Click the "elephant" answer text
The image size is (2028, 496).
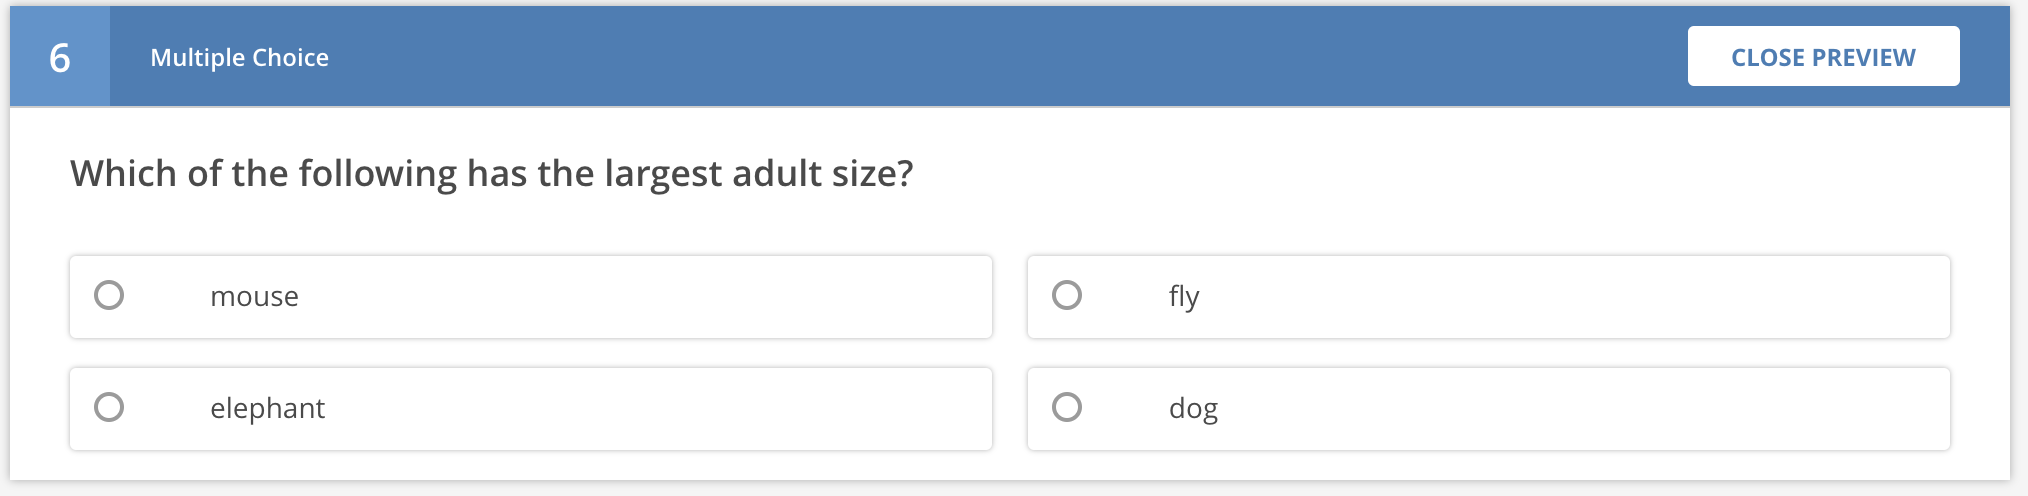[x=267, y=408]
